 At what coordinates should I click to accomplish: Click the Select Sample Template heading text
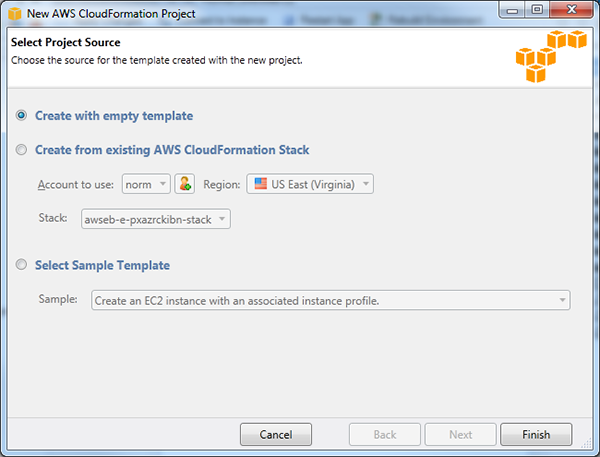click(103, 265)
